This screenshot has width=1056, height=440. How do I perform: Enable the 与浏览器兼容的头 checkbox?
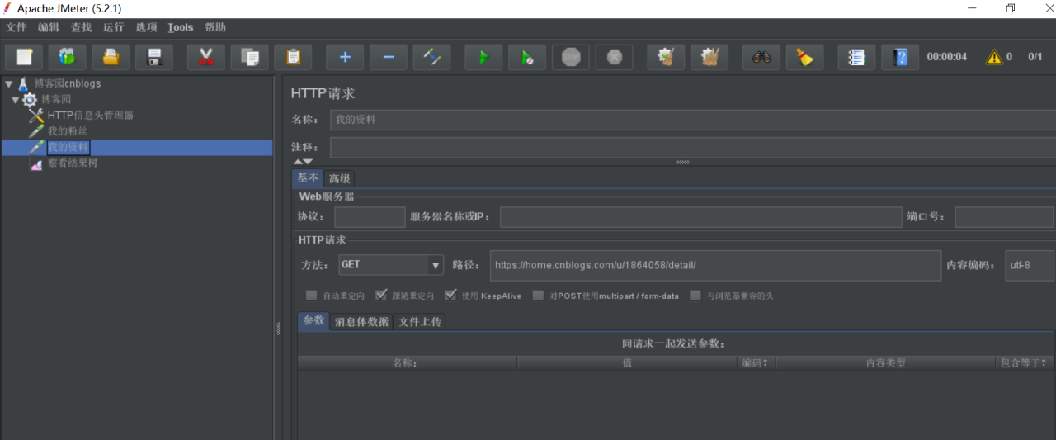coord(696,296)
